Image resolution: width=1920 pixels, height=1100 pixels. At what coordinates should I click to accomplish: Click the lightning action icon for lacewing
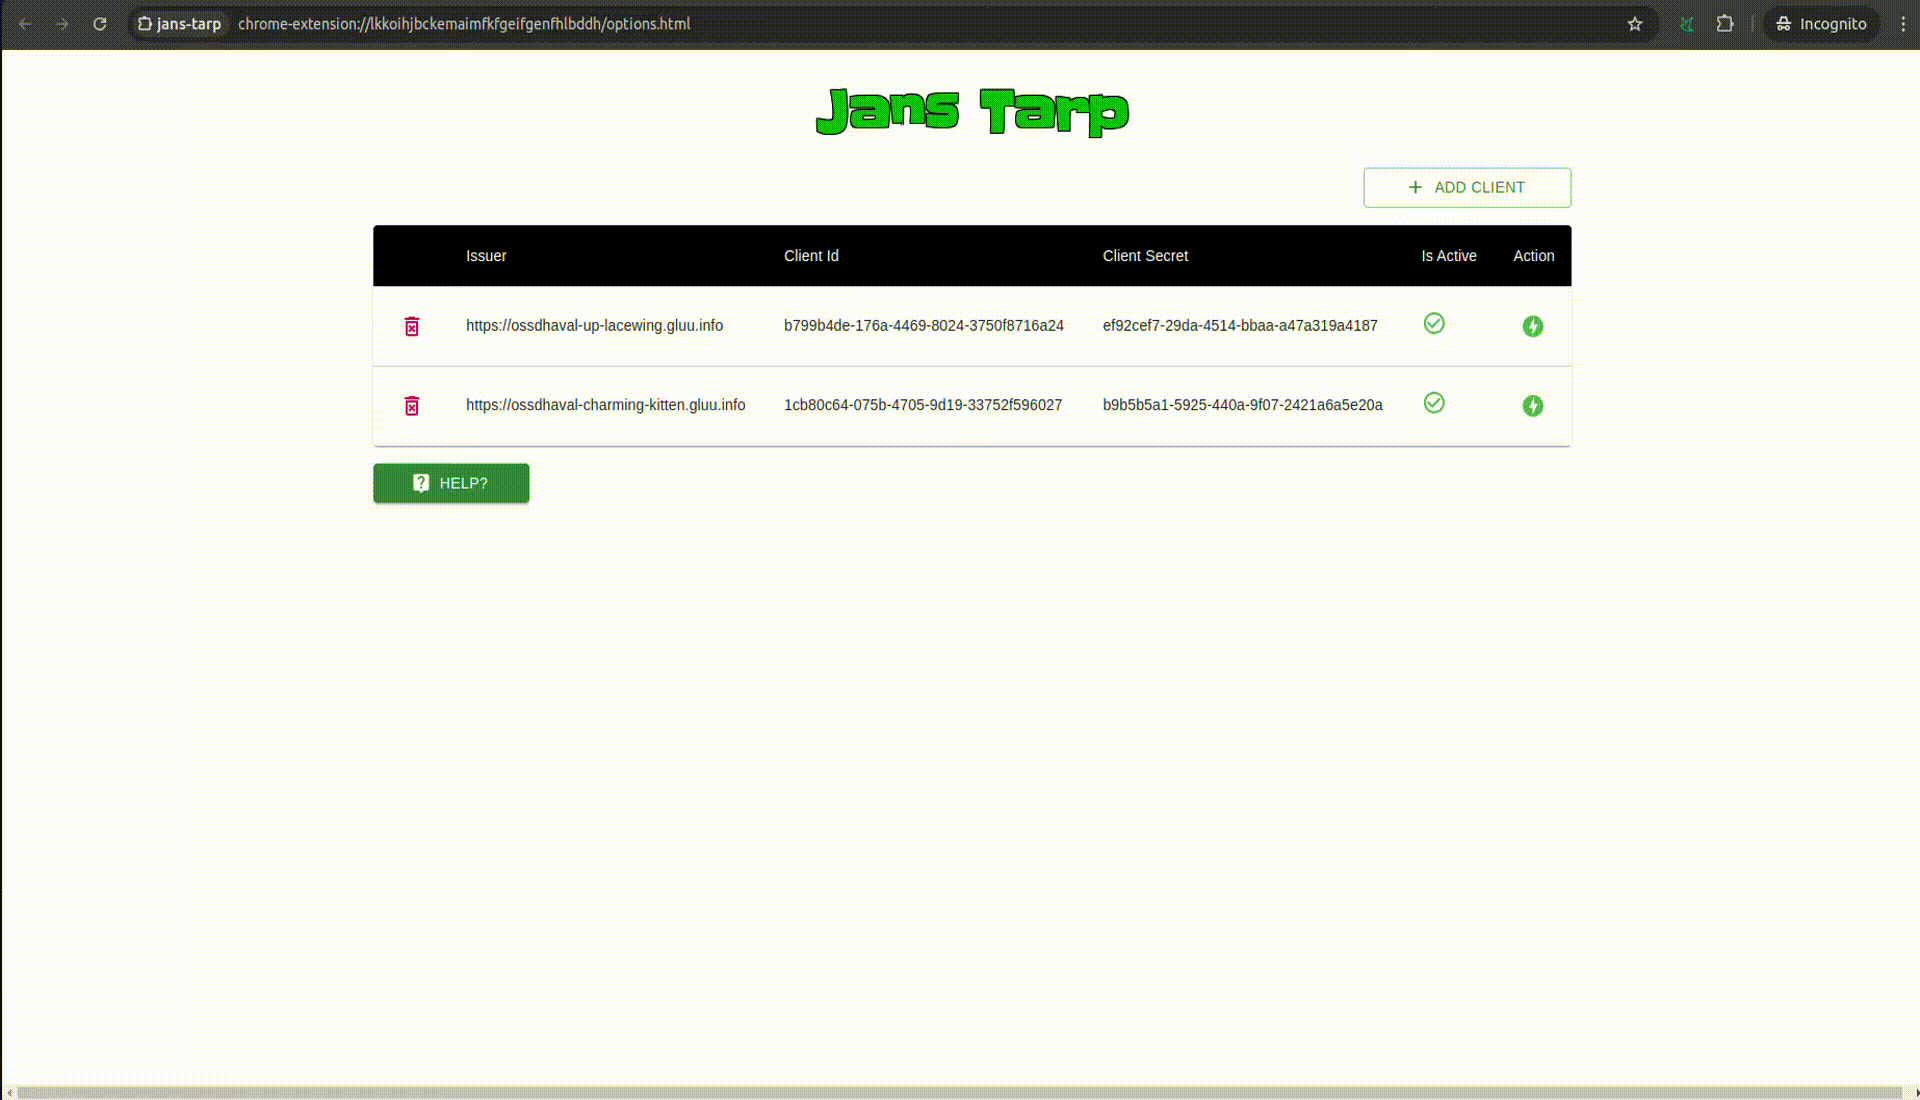pos(1534,326)
